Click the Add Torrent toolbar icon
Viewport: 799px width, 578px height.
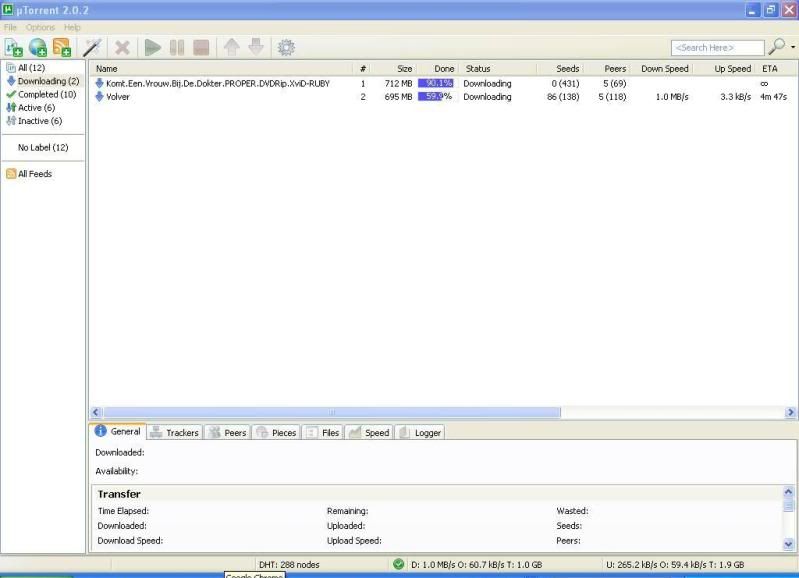click(x=14, y=48)
